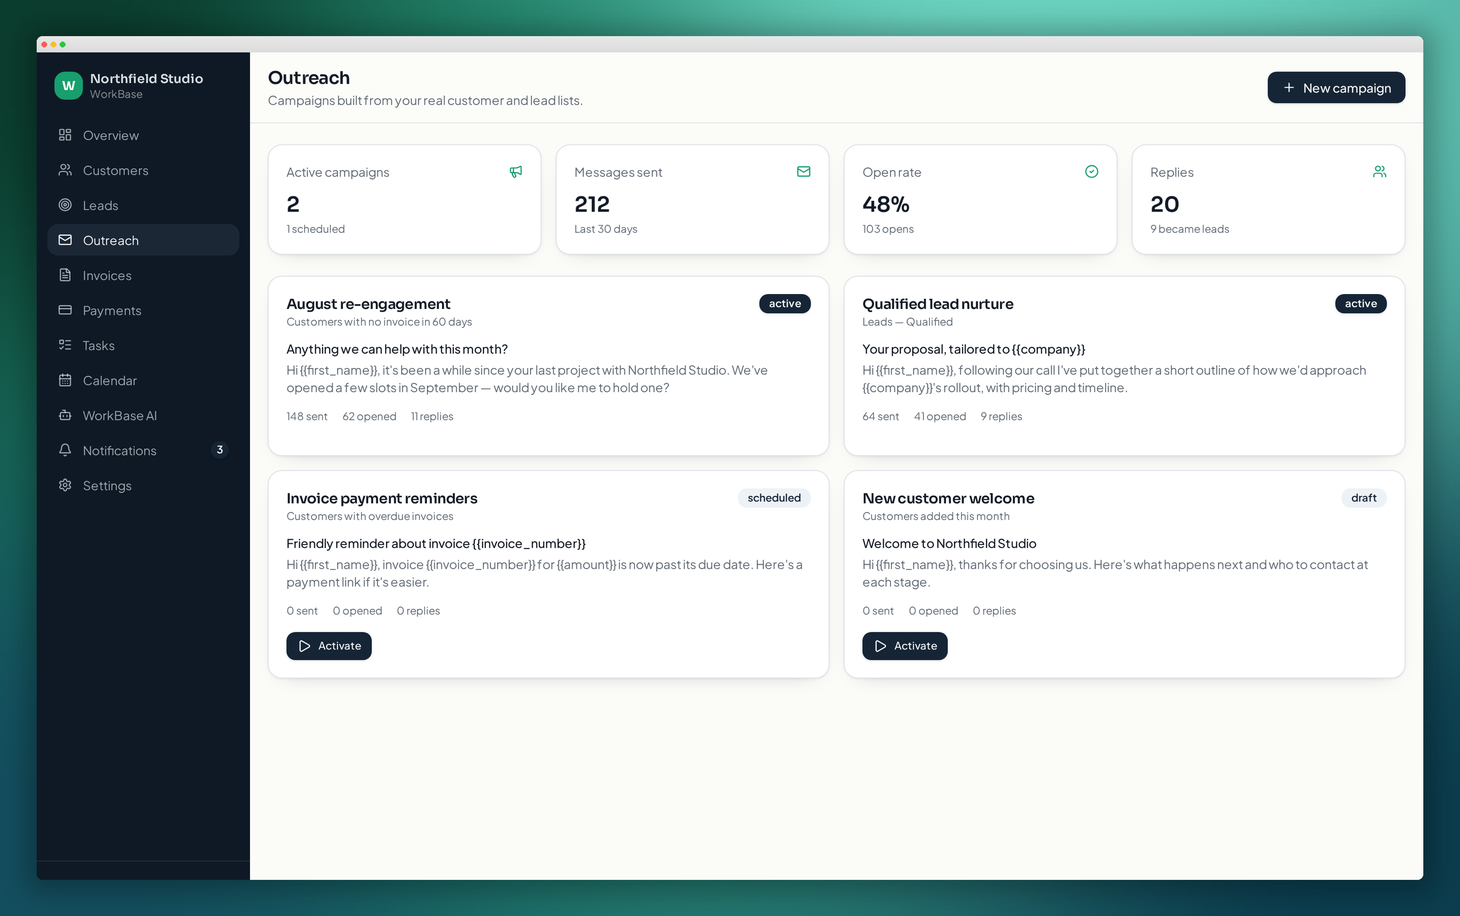Screen dimensions: 1460x916
Task: Click the people icon on Replies card
Action: pos(1380,172)
